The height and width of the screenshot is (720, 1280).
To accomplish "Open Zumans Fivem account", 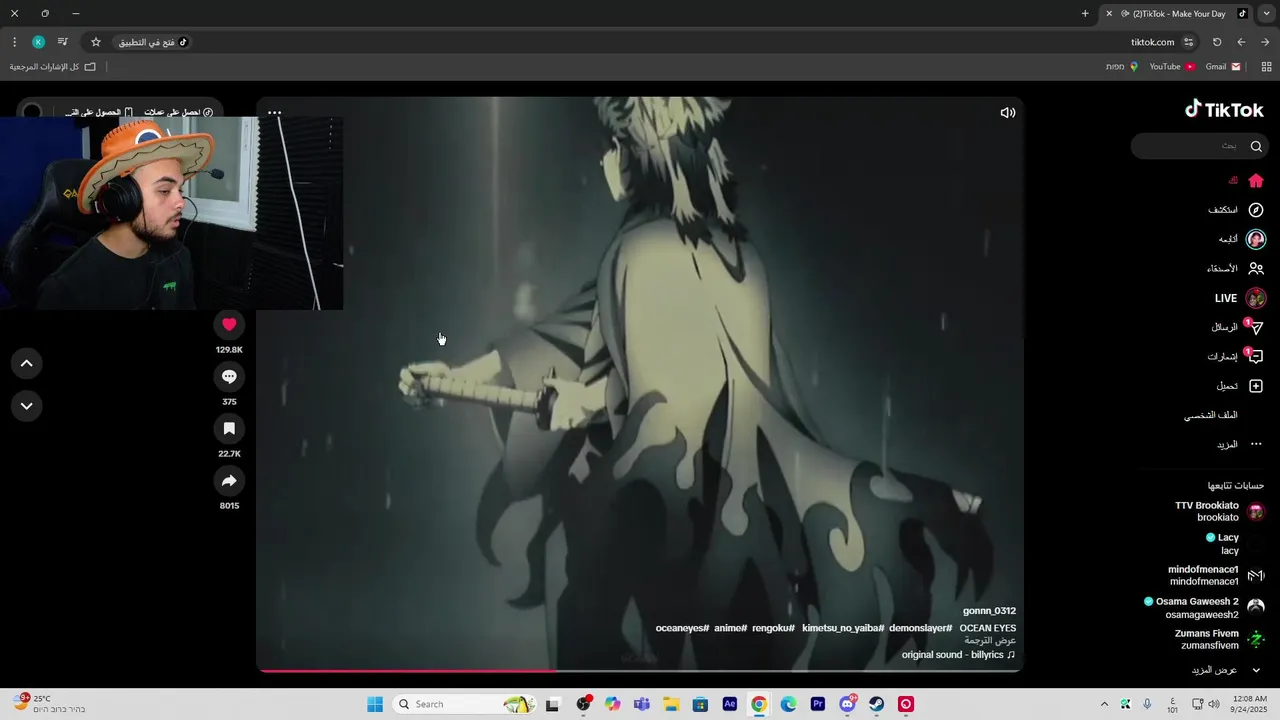I will [1220, 640].
